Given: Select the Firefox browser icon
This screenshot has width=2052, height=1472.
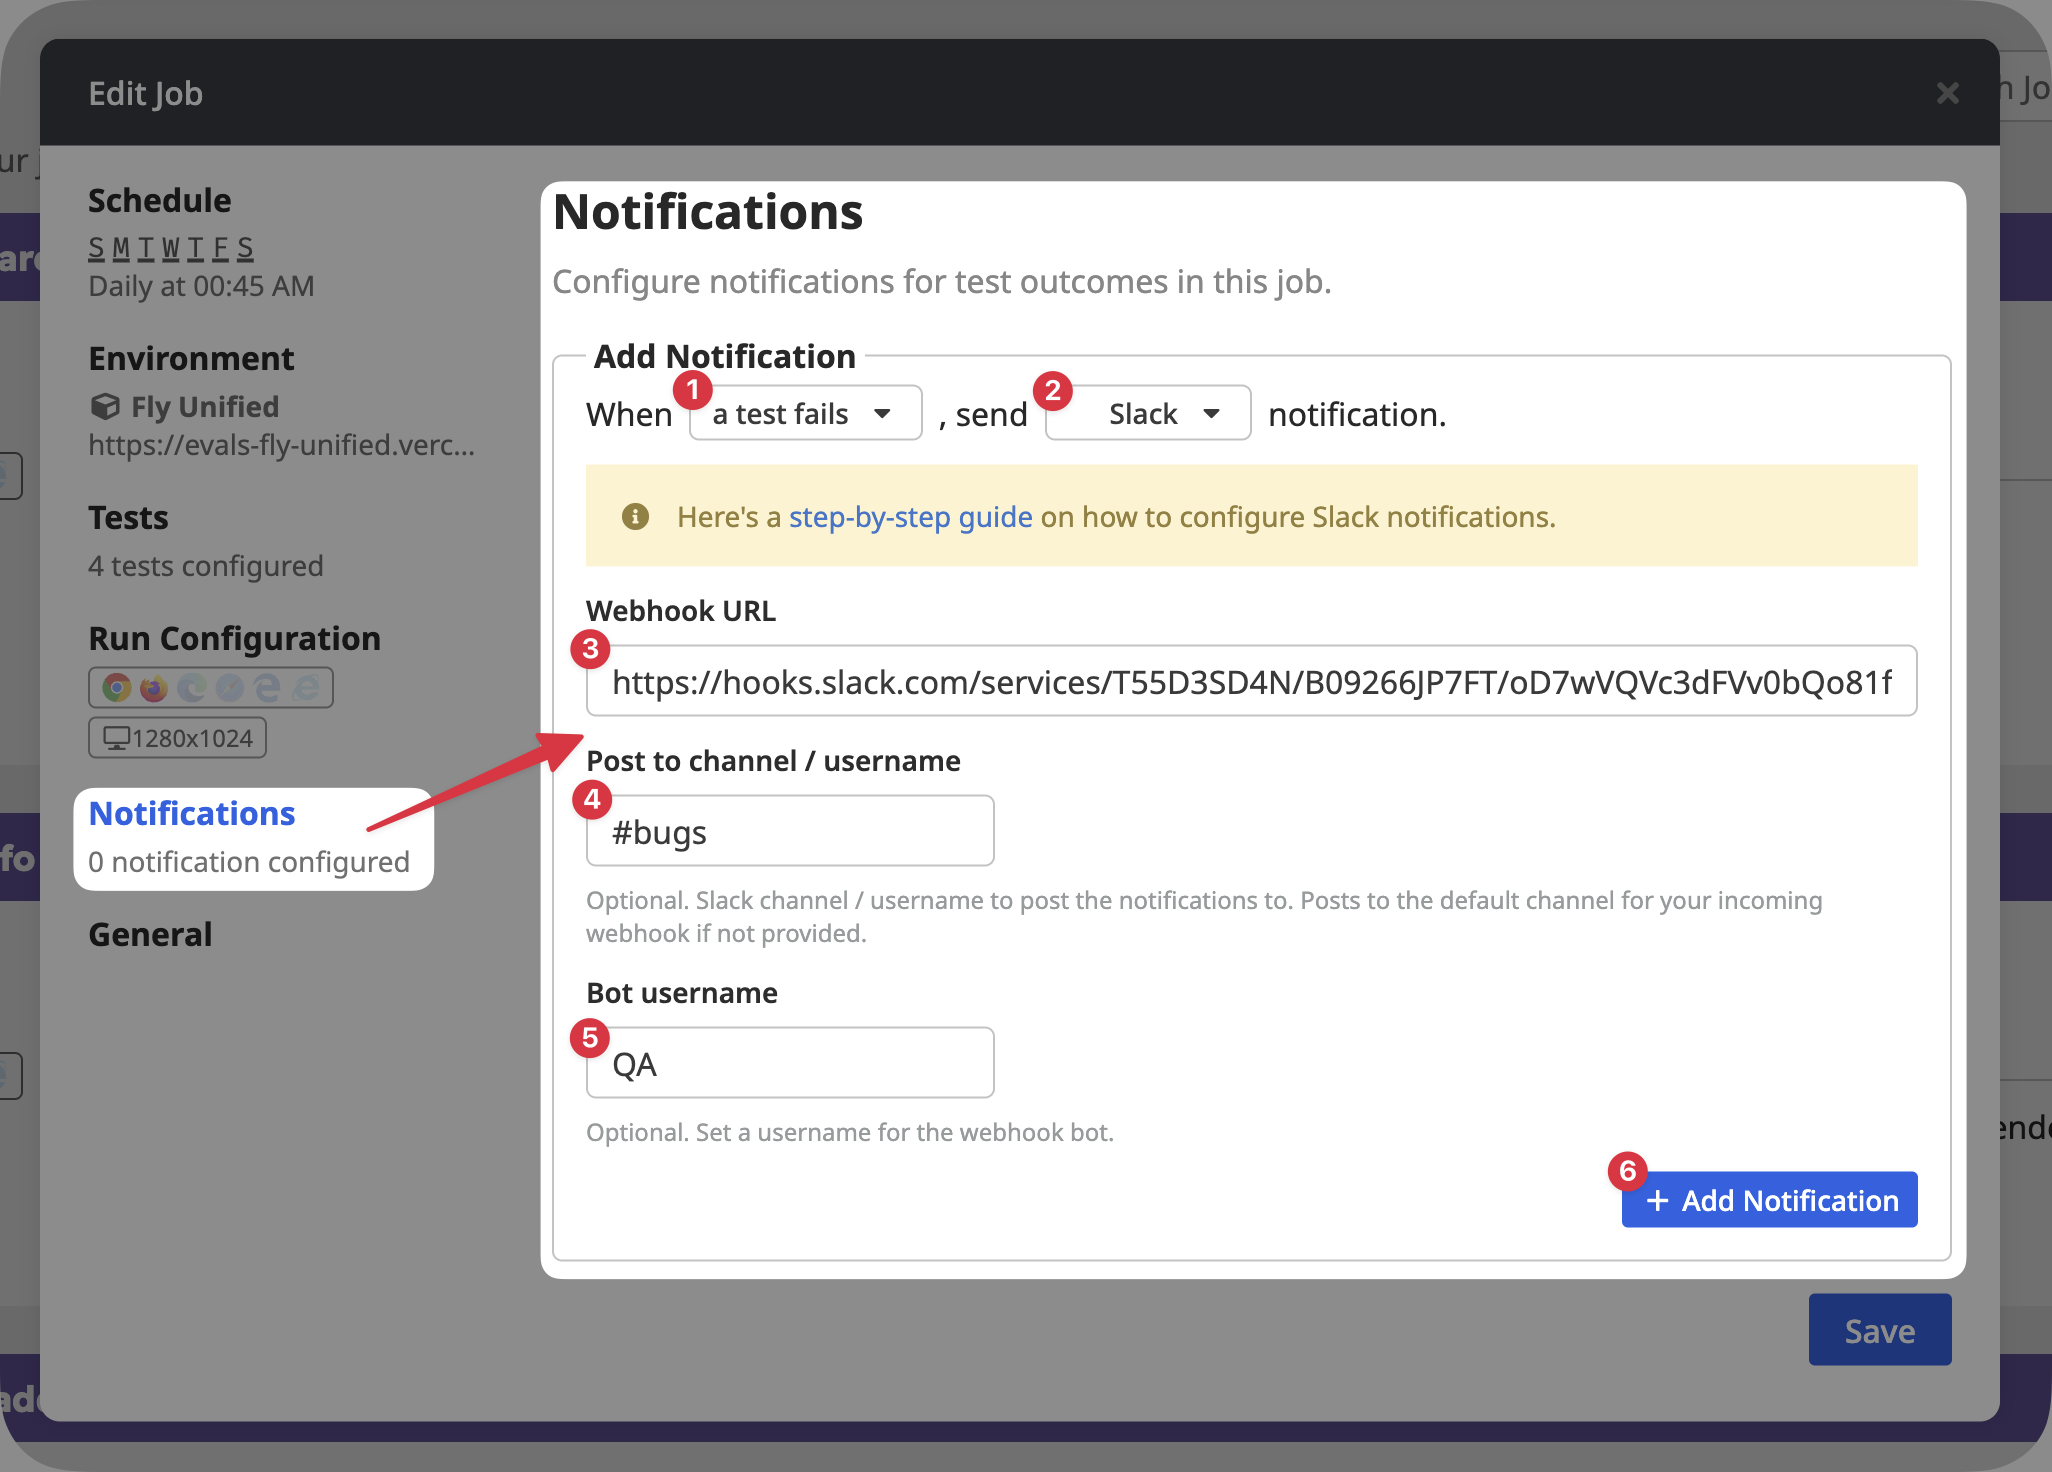Looking at the screenshot, I should click(154, 688).
